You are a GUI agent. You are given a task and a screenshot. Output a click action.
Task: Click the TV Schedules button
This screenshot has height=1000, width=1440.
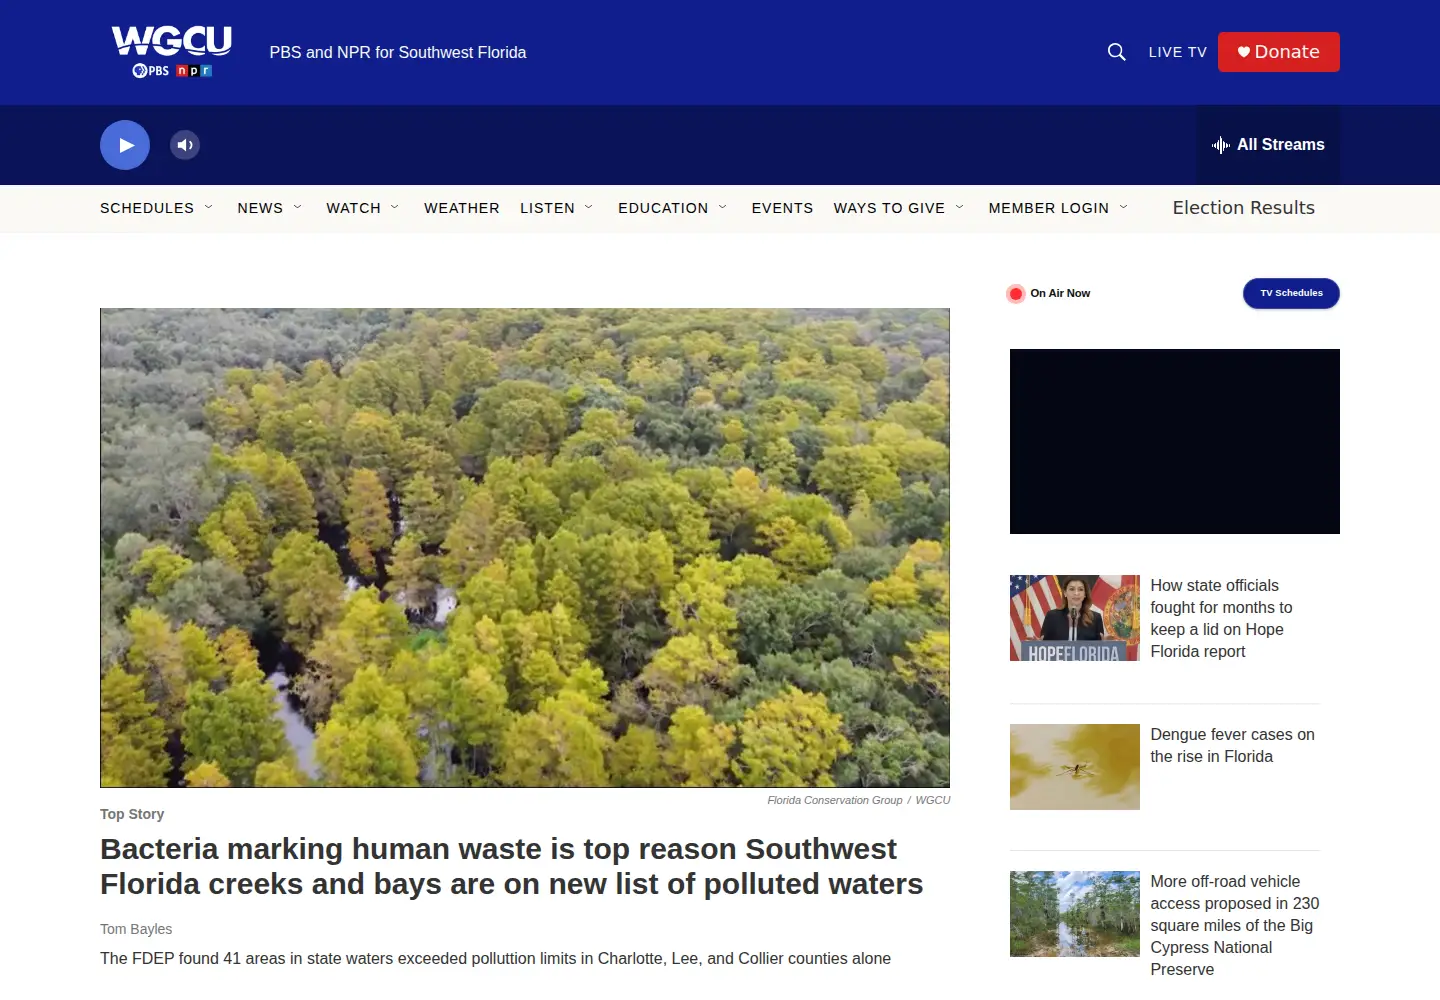(1291, 293)
